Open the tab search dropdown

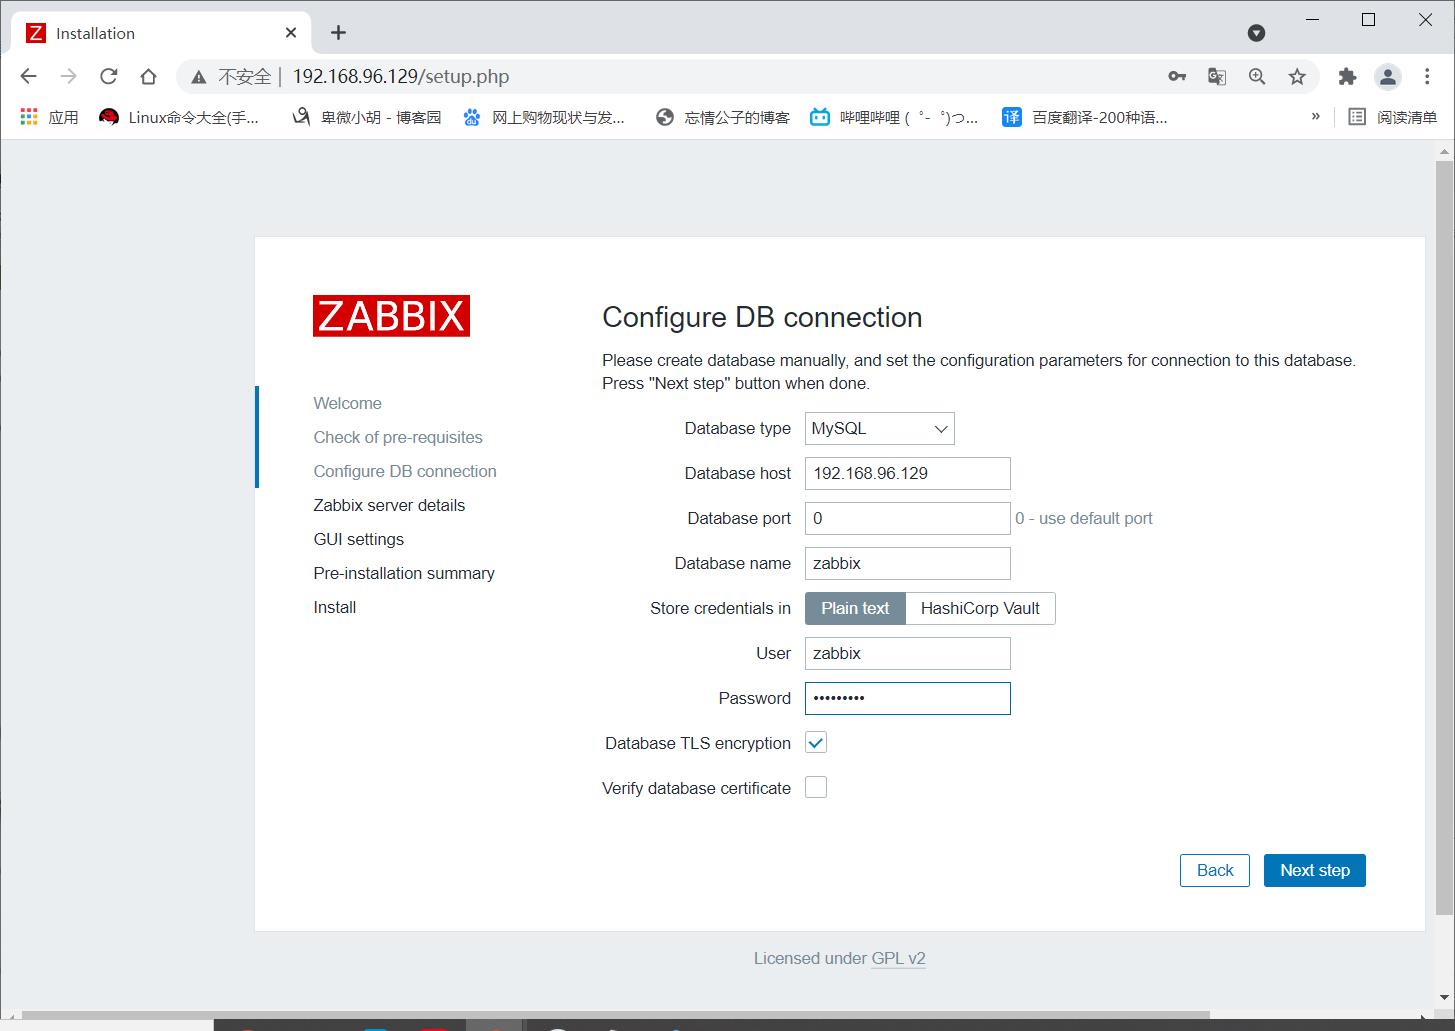click(x=1257, y=33)
